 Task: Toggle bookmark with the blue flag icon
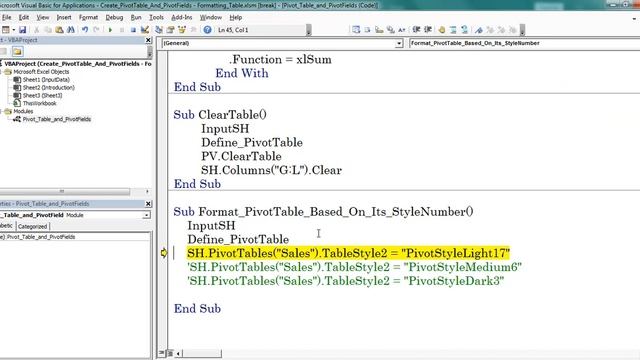click(x=479, y=30)
